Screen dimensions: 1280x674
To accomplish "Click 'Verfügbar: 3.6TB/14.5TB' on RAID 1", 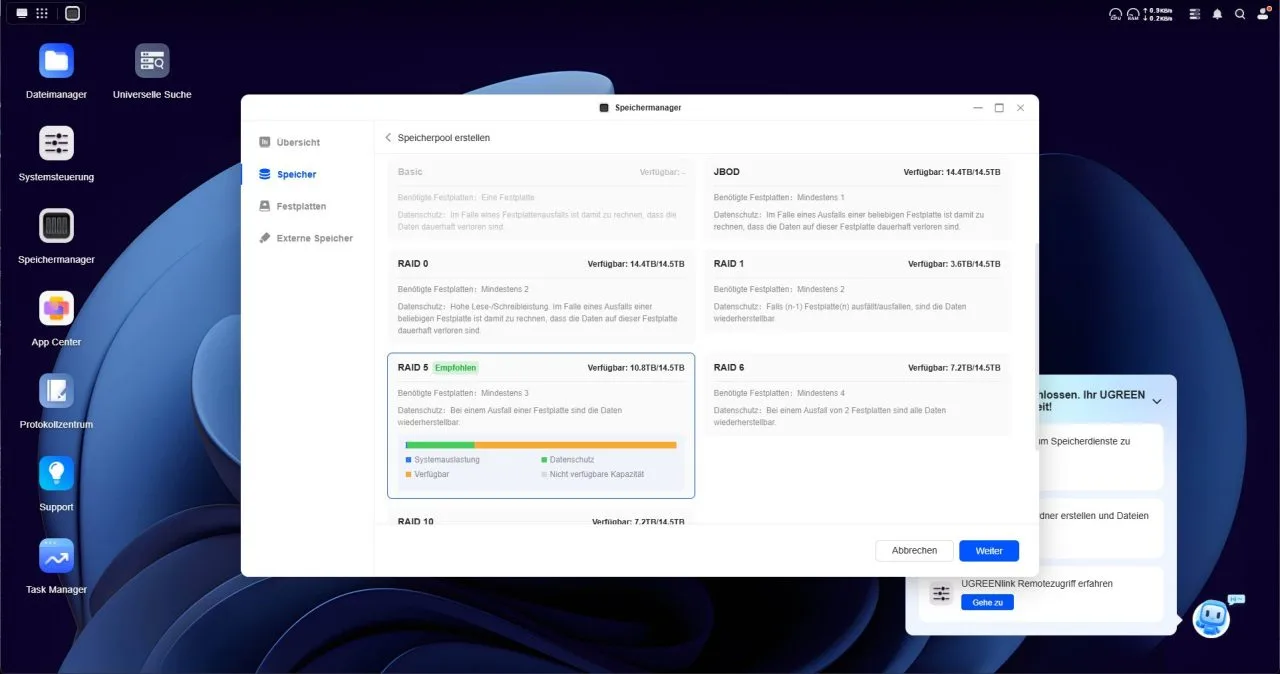I will (x=954, y=264).
